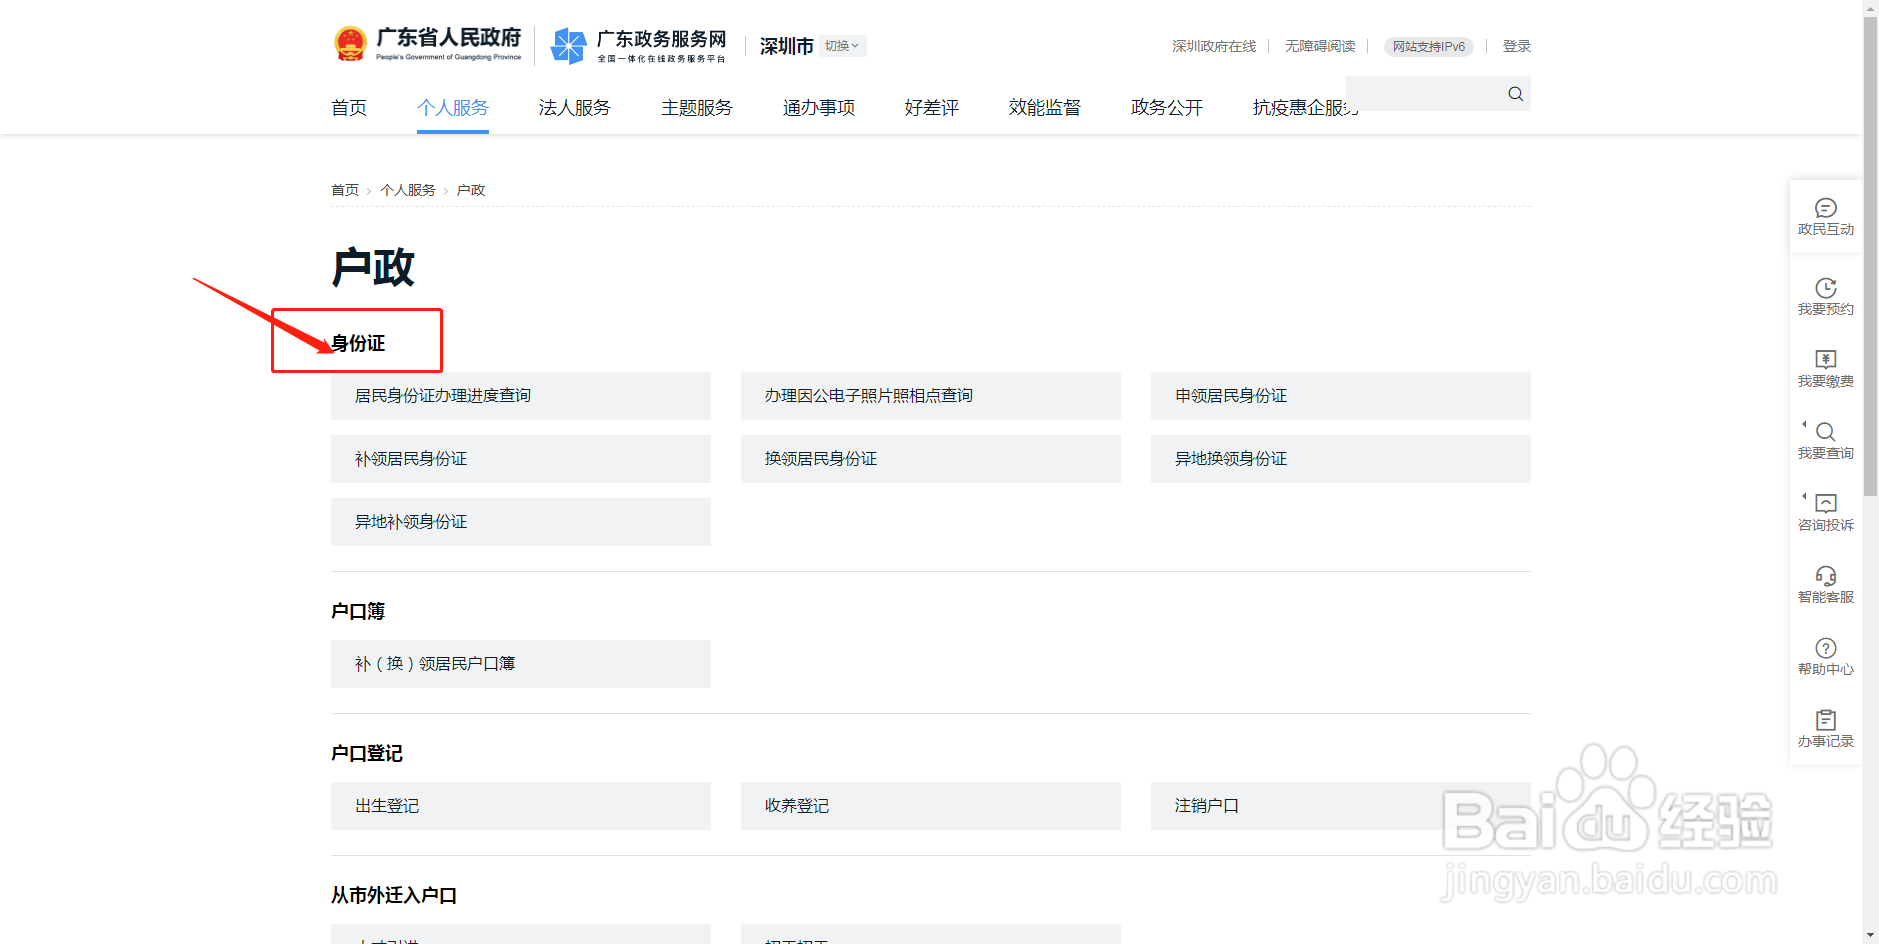The height and width of the screenshot is (944, 1879).
Task: Open 申领居民身份证 service
Action: 1340,396
